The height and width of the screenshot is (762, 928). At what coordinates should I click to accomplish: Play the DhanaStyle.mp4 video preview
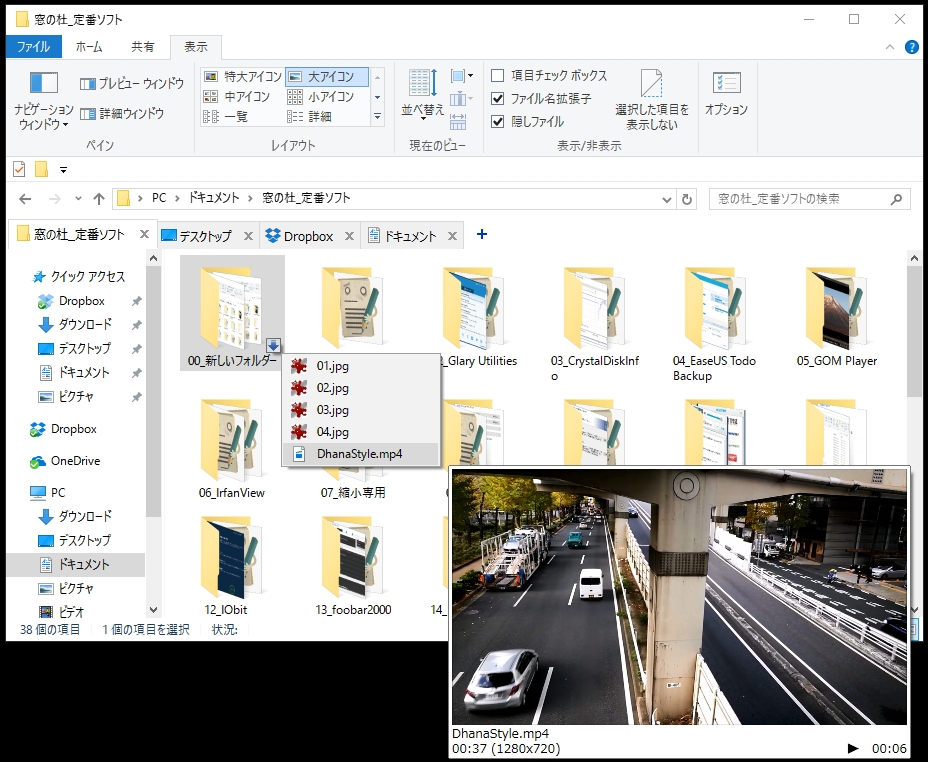click(x=852, y=747)
